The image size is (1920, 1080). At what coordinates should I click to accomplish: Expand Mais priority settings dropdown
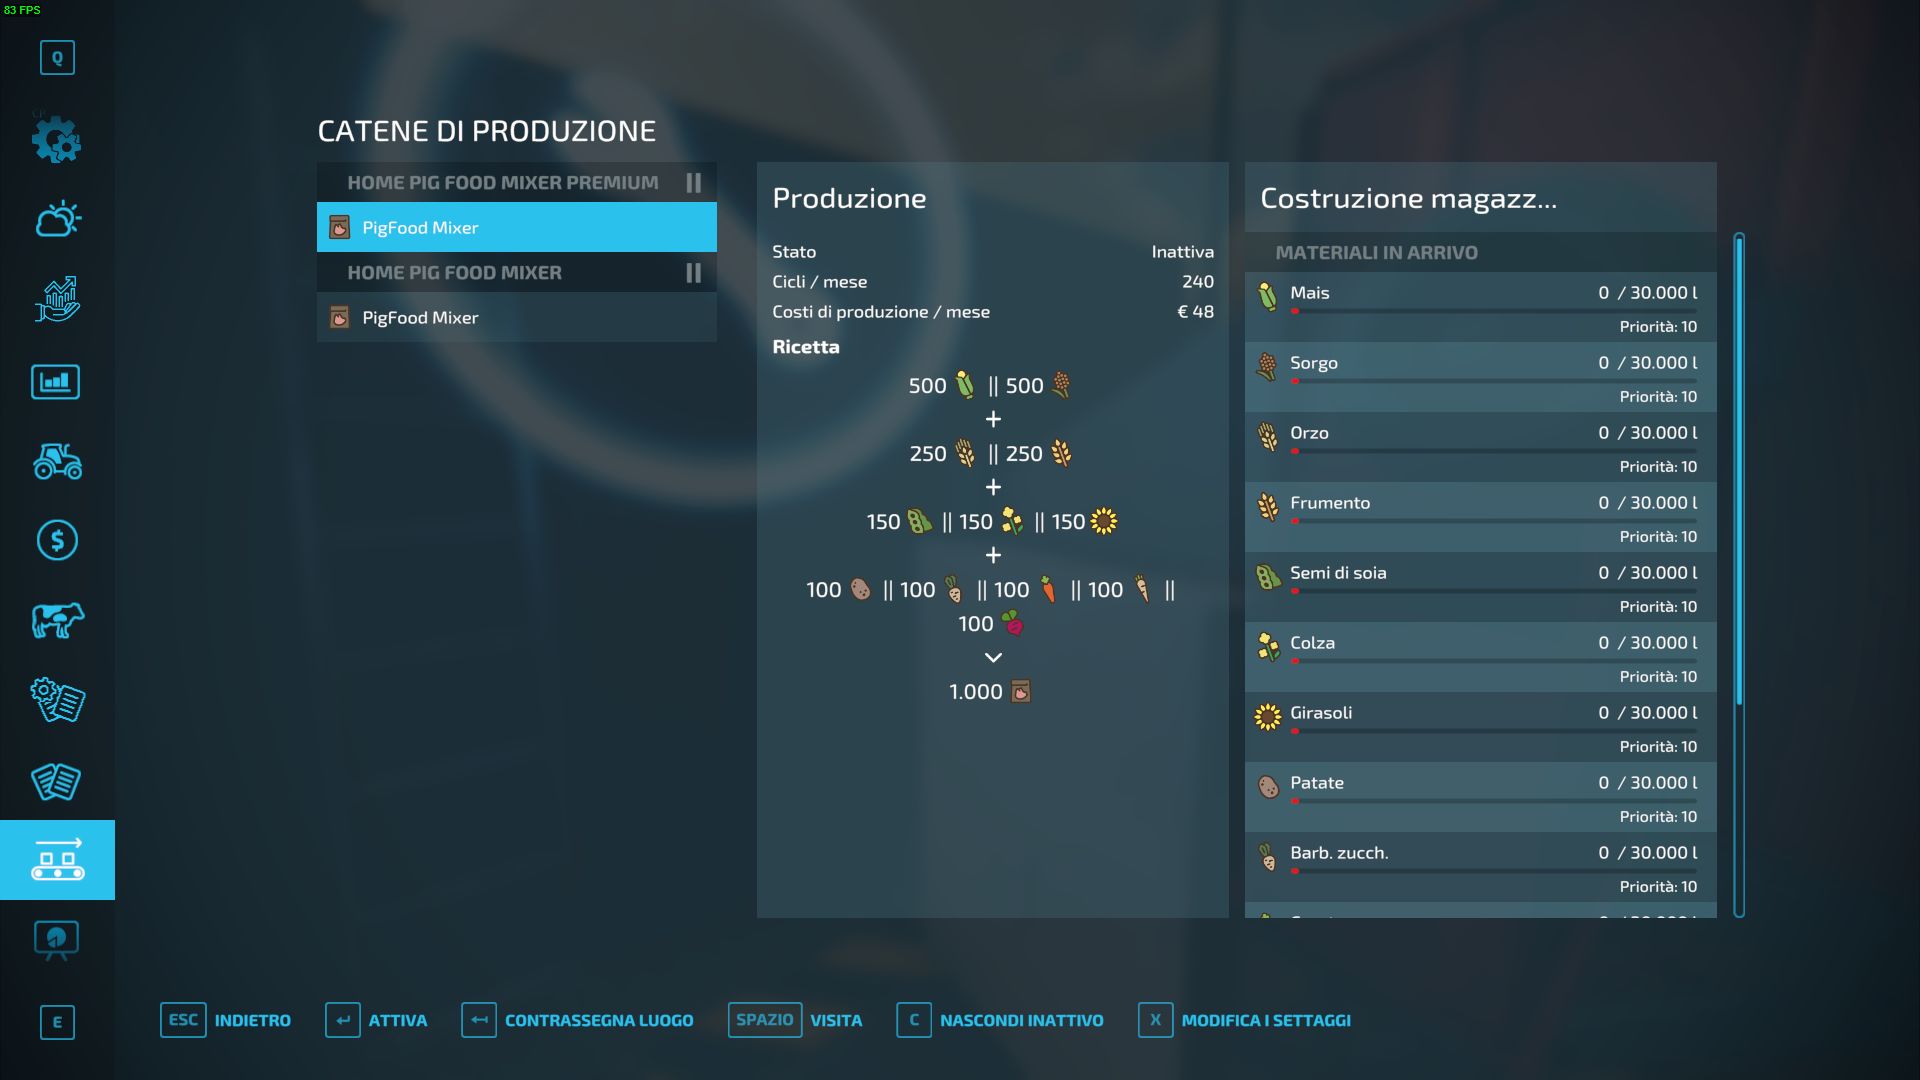(1658, 326)
